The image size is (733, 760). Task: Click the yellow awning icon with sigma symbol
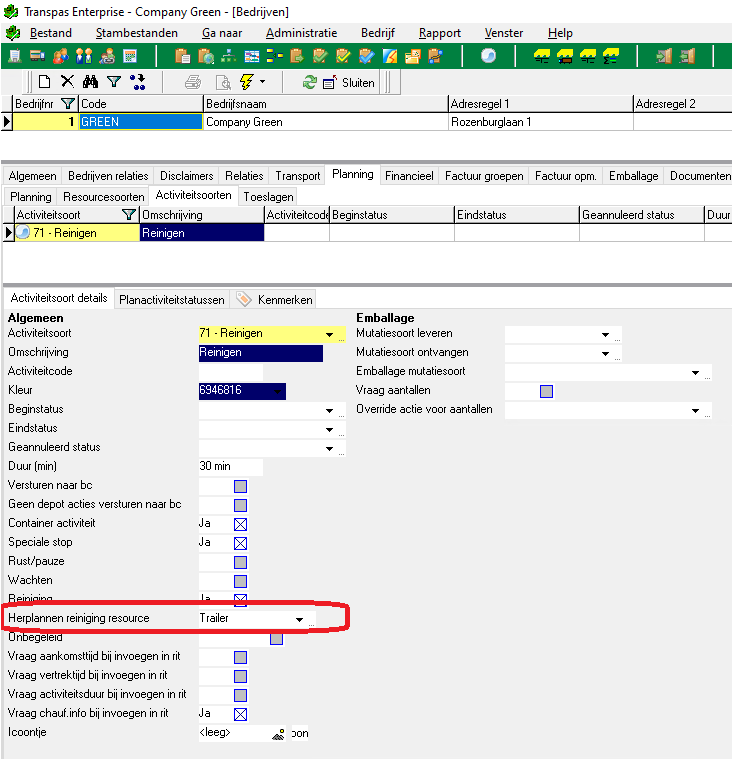(611, 57)
